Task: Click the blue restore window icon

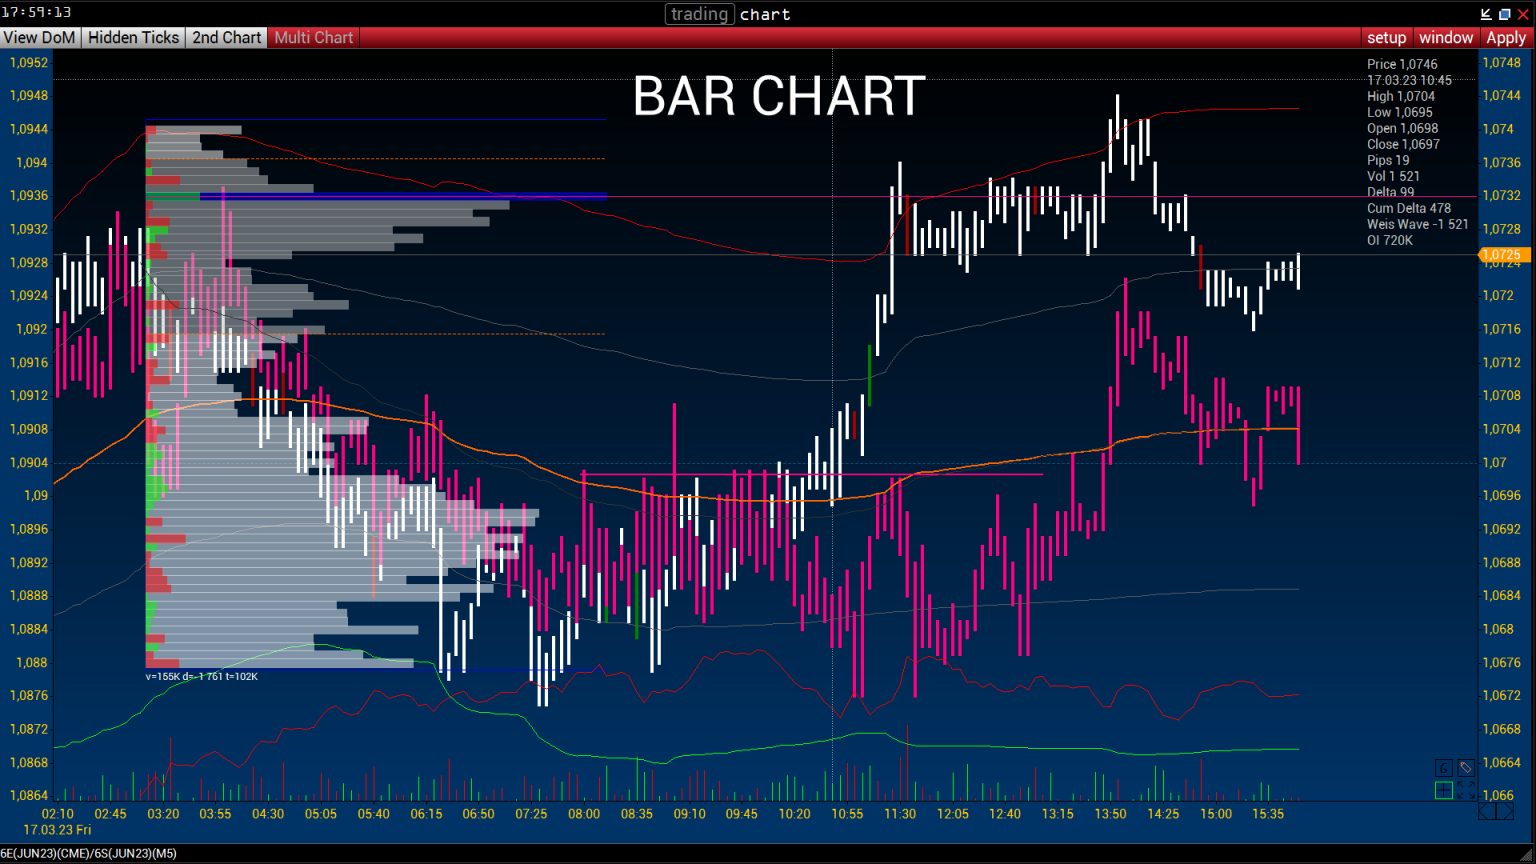Action: tap(1504, 14)
